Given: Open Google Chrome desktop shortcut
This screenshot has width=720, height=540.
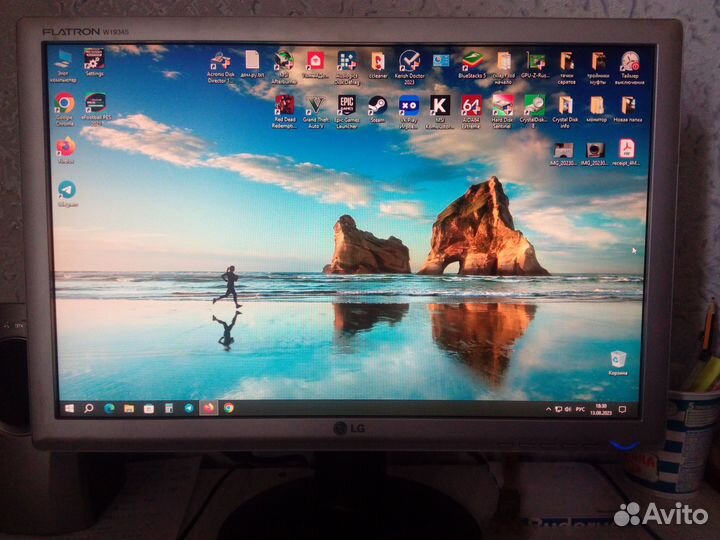Looking at the screenshot, I should 65,103.
